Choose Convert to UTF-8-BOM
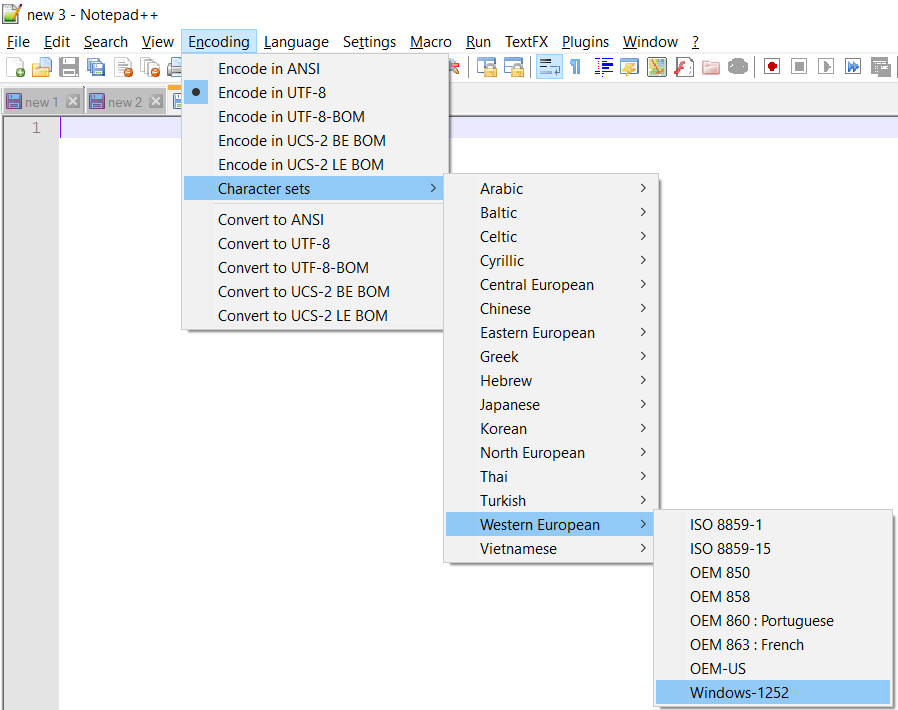 coord(314,268)
